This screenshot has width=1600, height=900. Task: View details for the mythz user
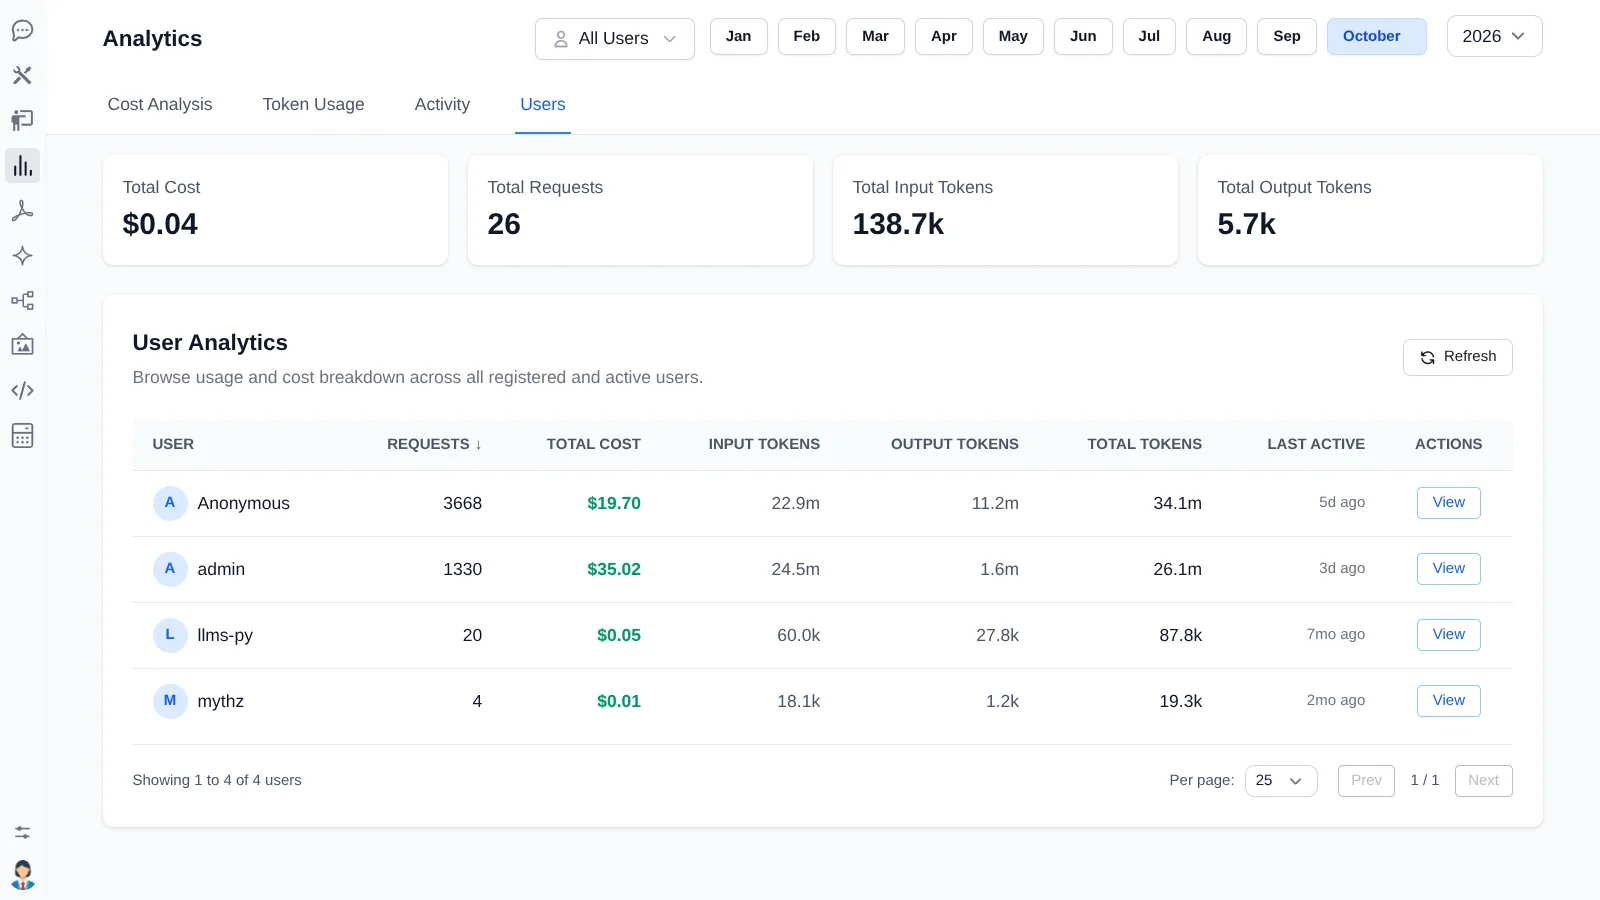pyautogui.click(x=1448, y=701)
